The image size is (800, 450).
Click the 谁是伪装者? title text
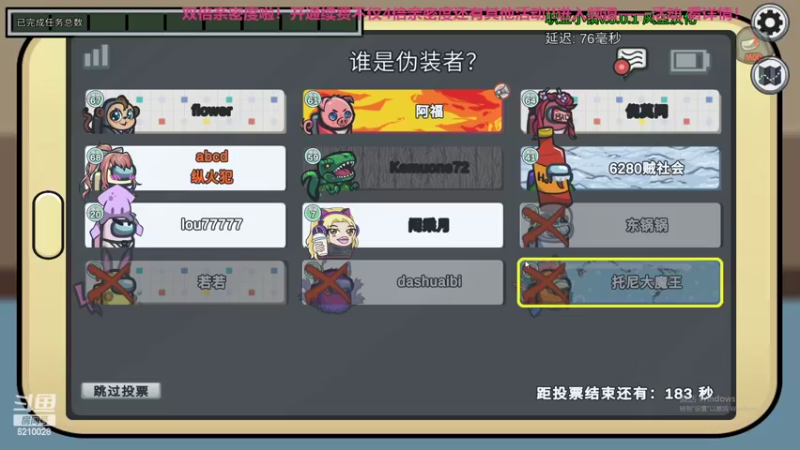413,62
